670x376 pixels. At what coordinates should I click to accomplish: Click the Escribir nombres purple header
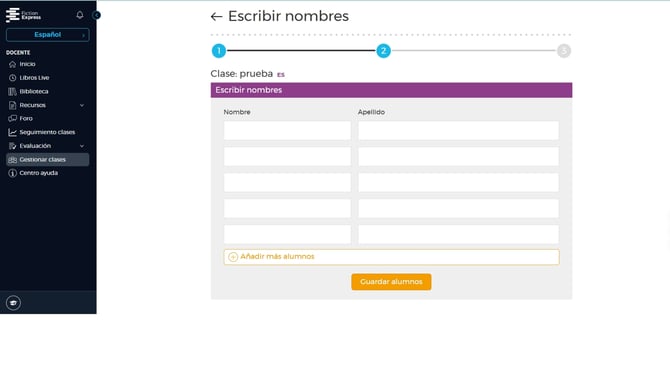[x=391, y=90]
